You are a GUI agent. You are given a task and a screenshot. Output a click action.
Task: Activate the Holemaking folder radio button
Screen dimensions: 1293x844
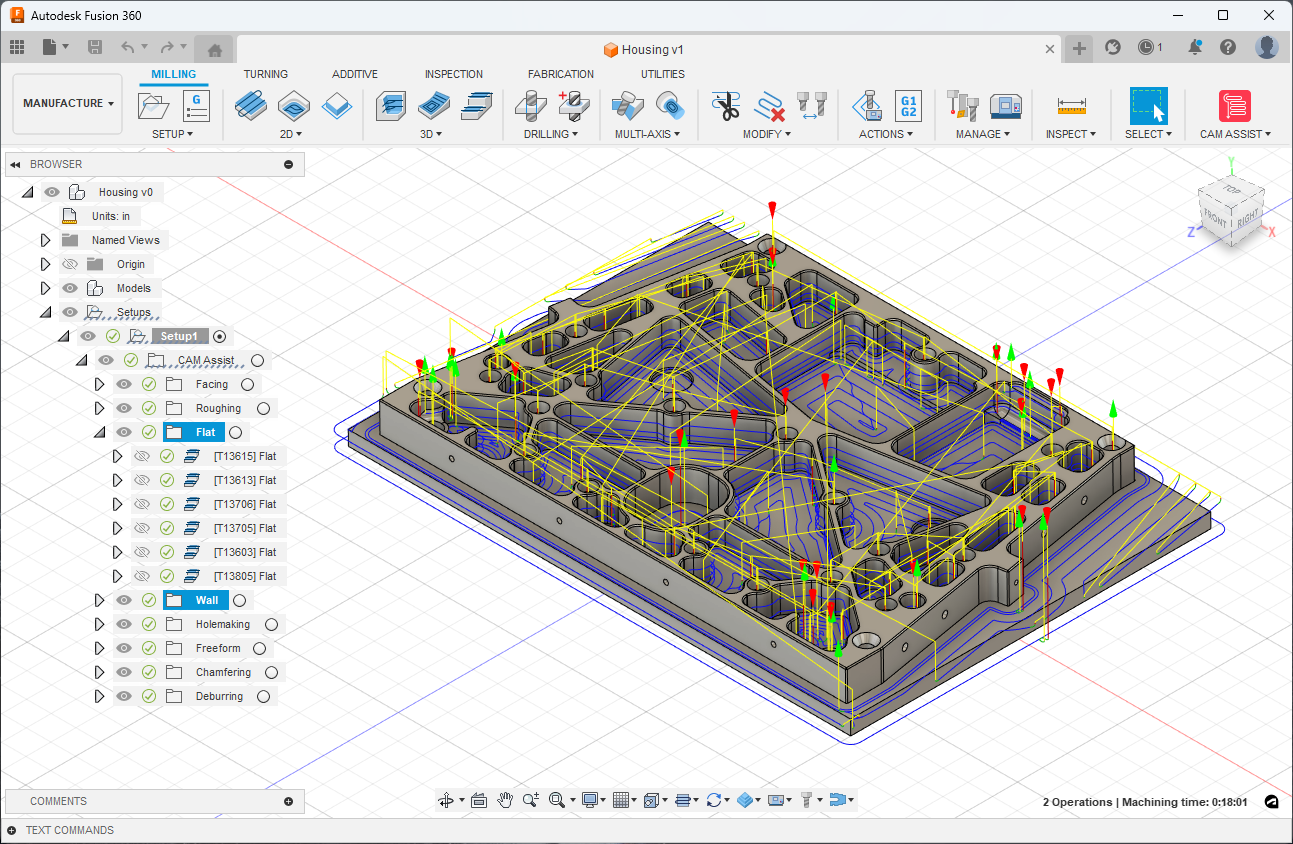pyautogui.click(x=271, y=624)
